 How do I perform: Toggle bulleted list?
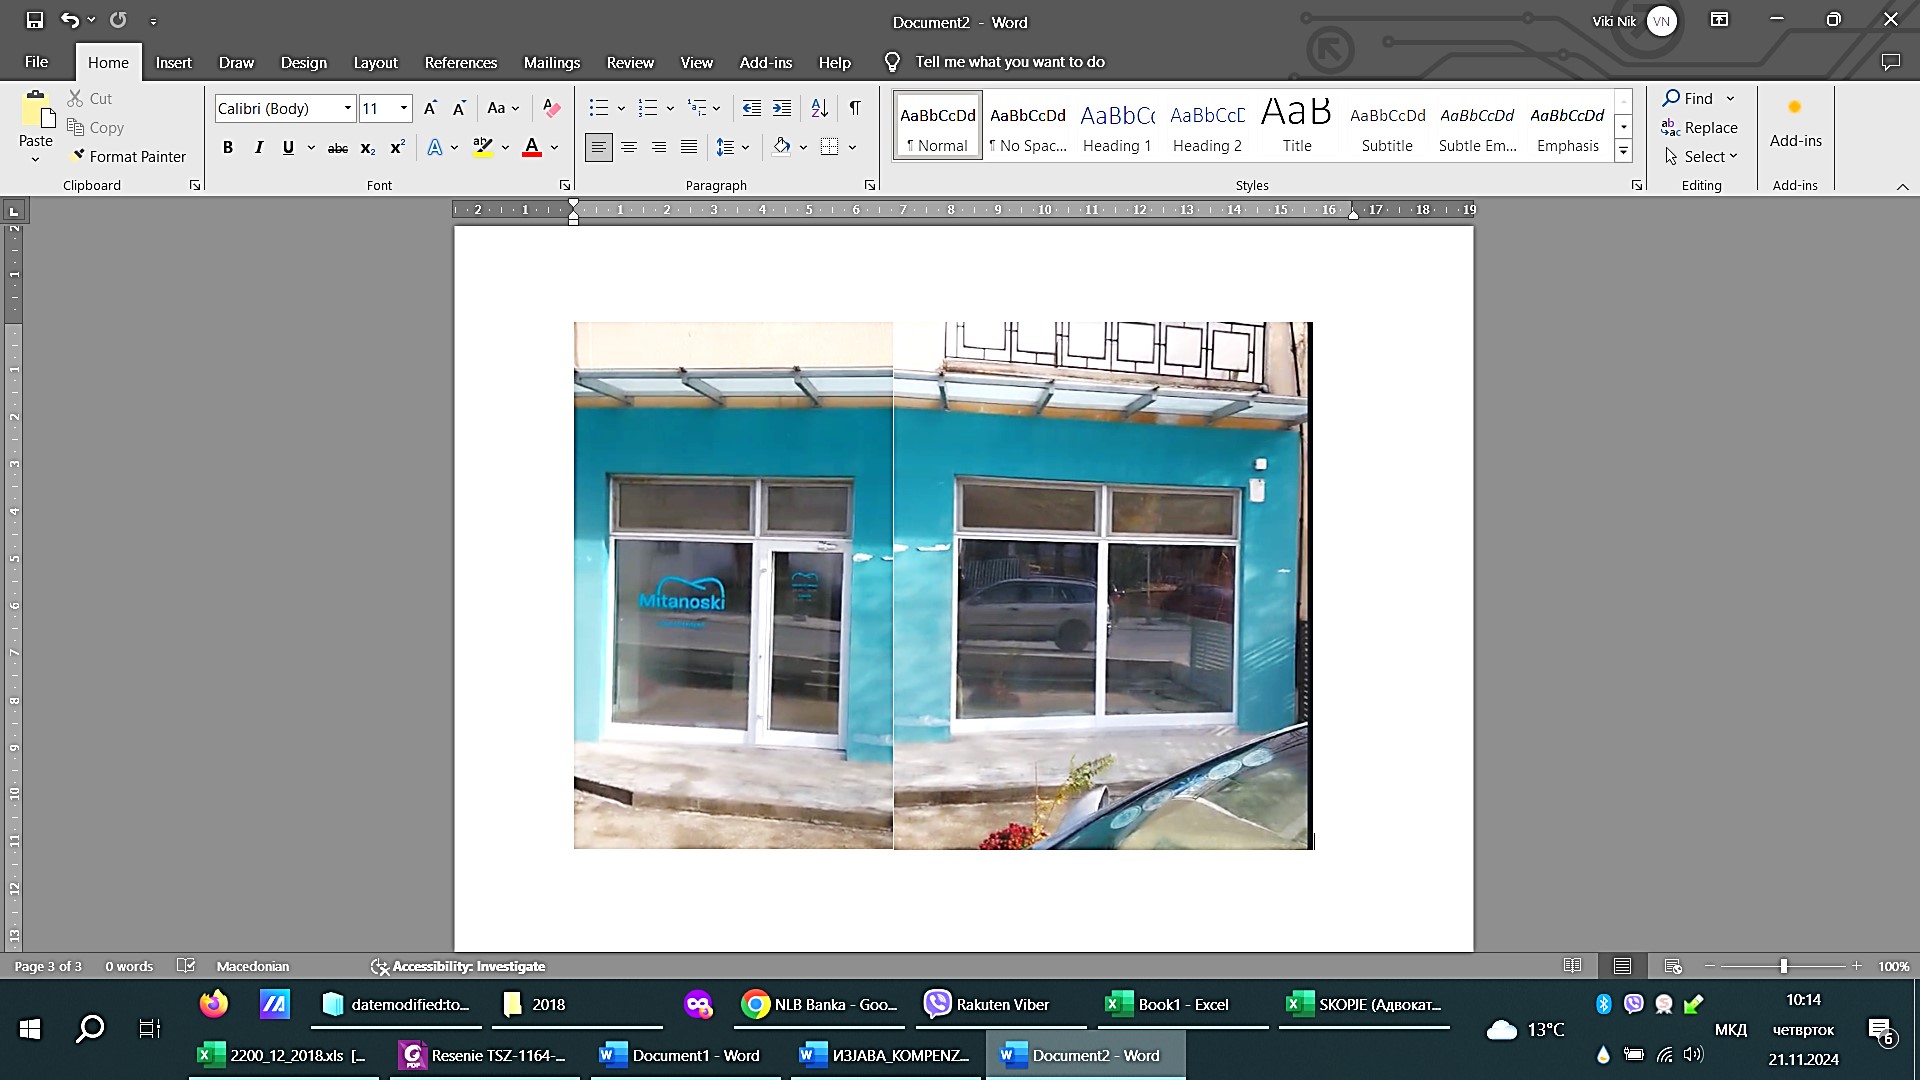pyautogui.click(x=598, y=108)
